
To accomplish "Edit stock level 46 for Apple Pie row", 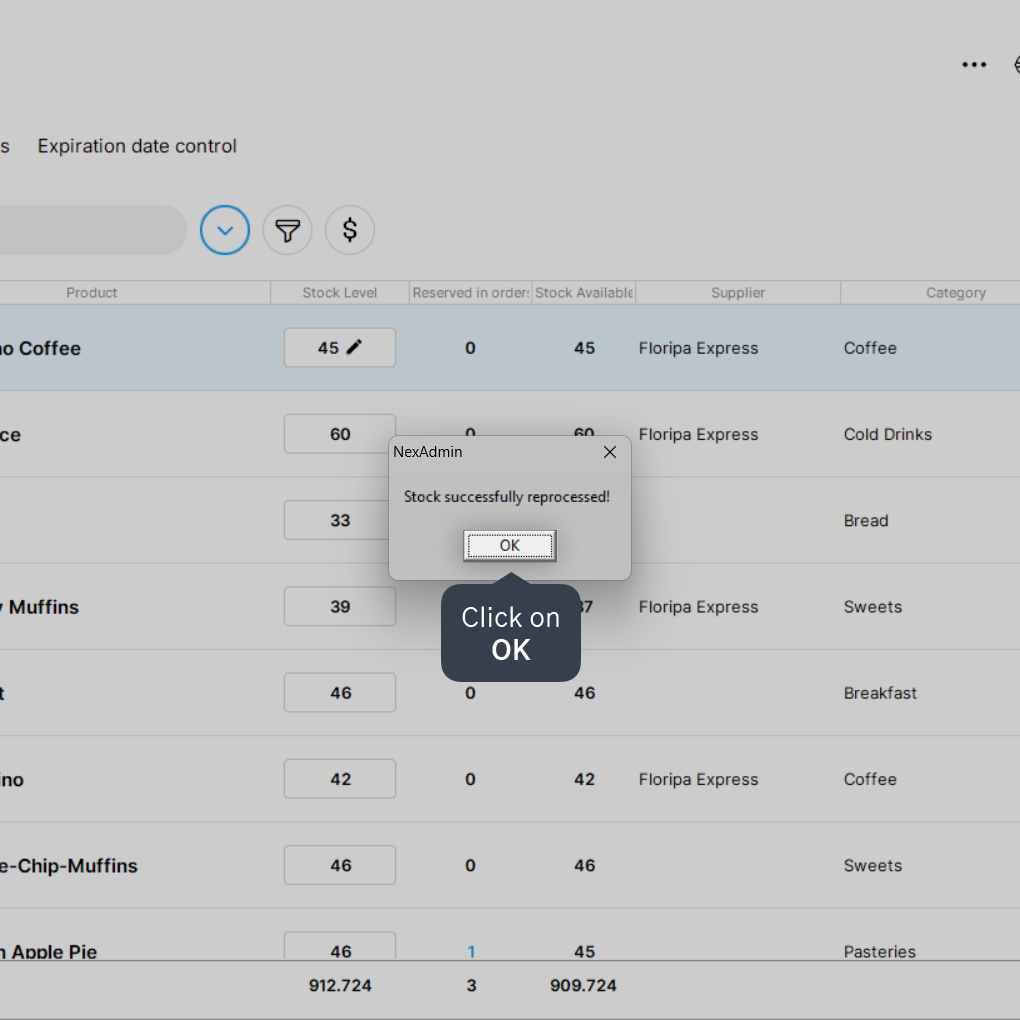I will [340, 946].
